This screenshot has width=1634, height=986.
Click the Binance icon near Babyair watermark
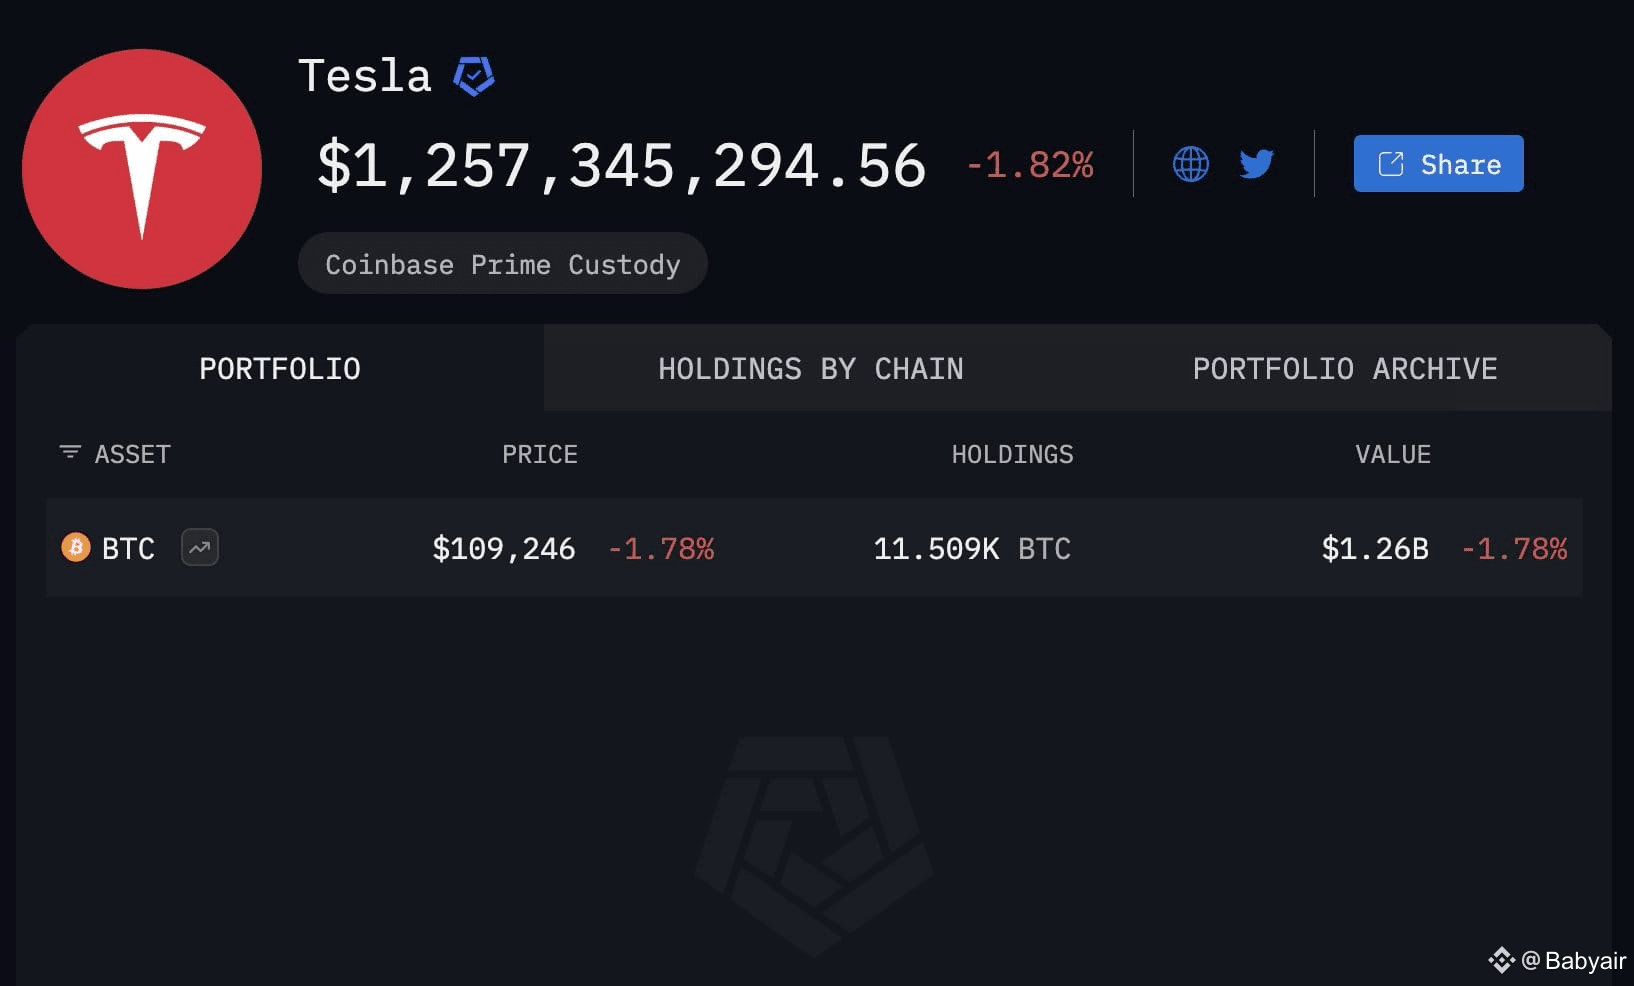point(1502,959)
